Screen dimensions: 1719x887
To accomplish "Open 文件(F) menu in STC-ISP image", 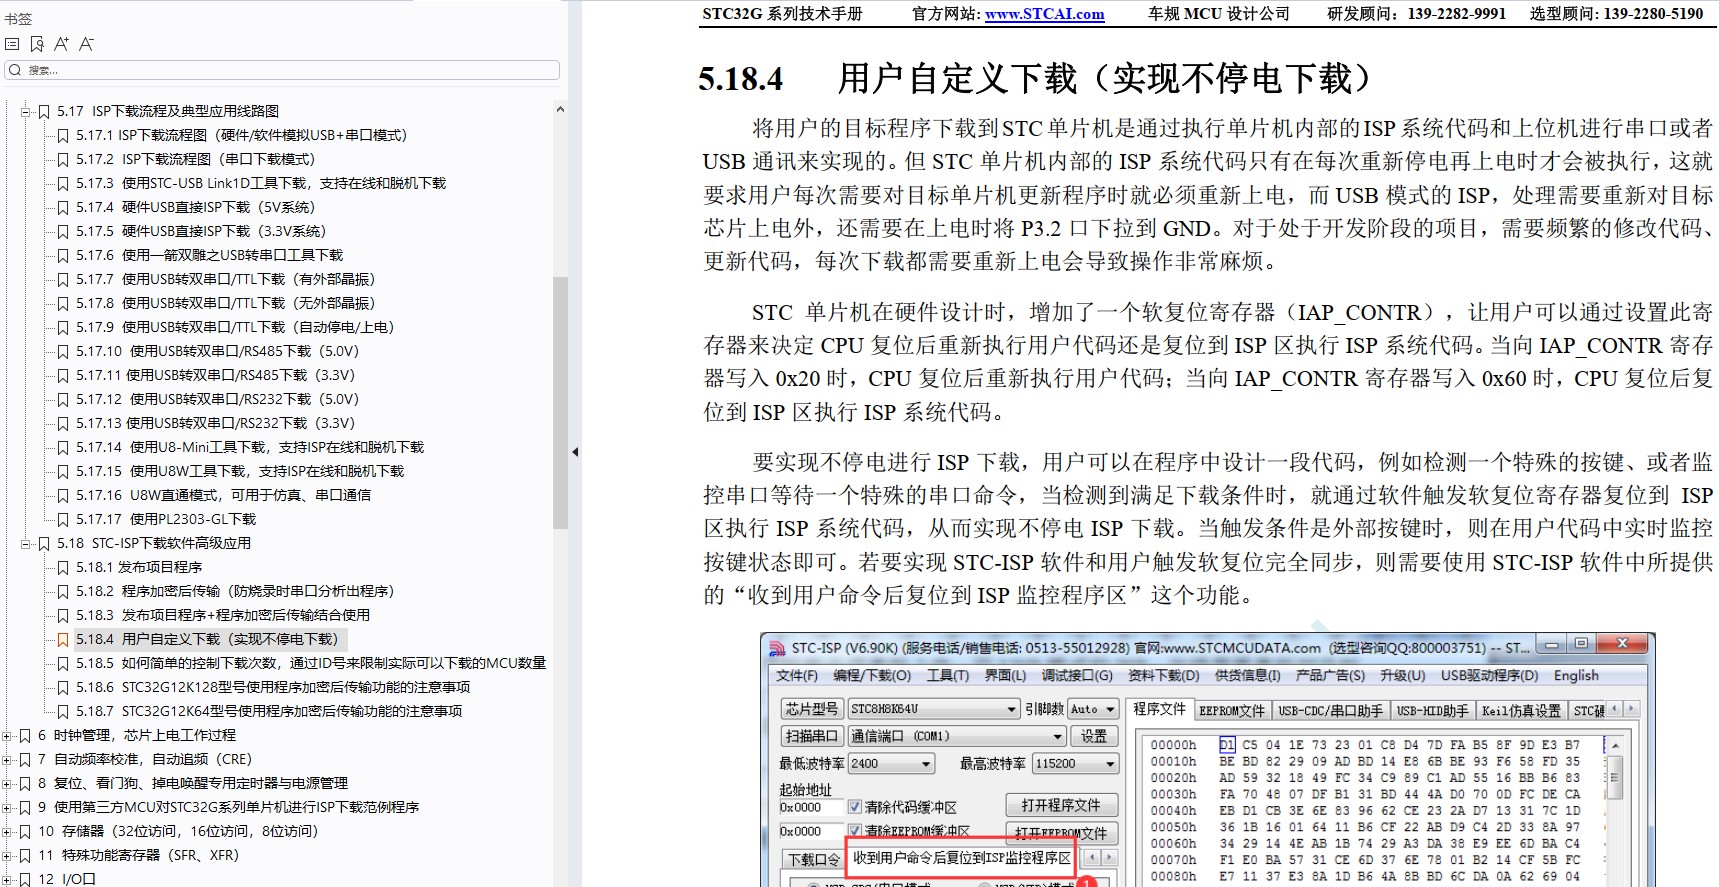I will 796,676.
